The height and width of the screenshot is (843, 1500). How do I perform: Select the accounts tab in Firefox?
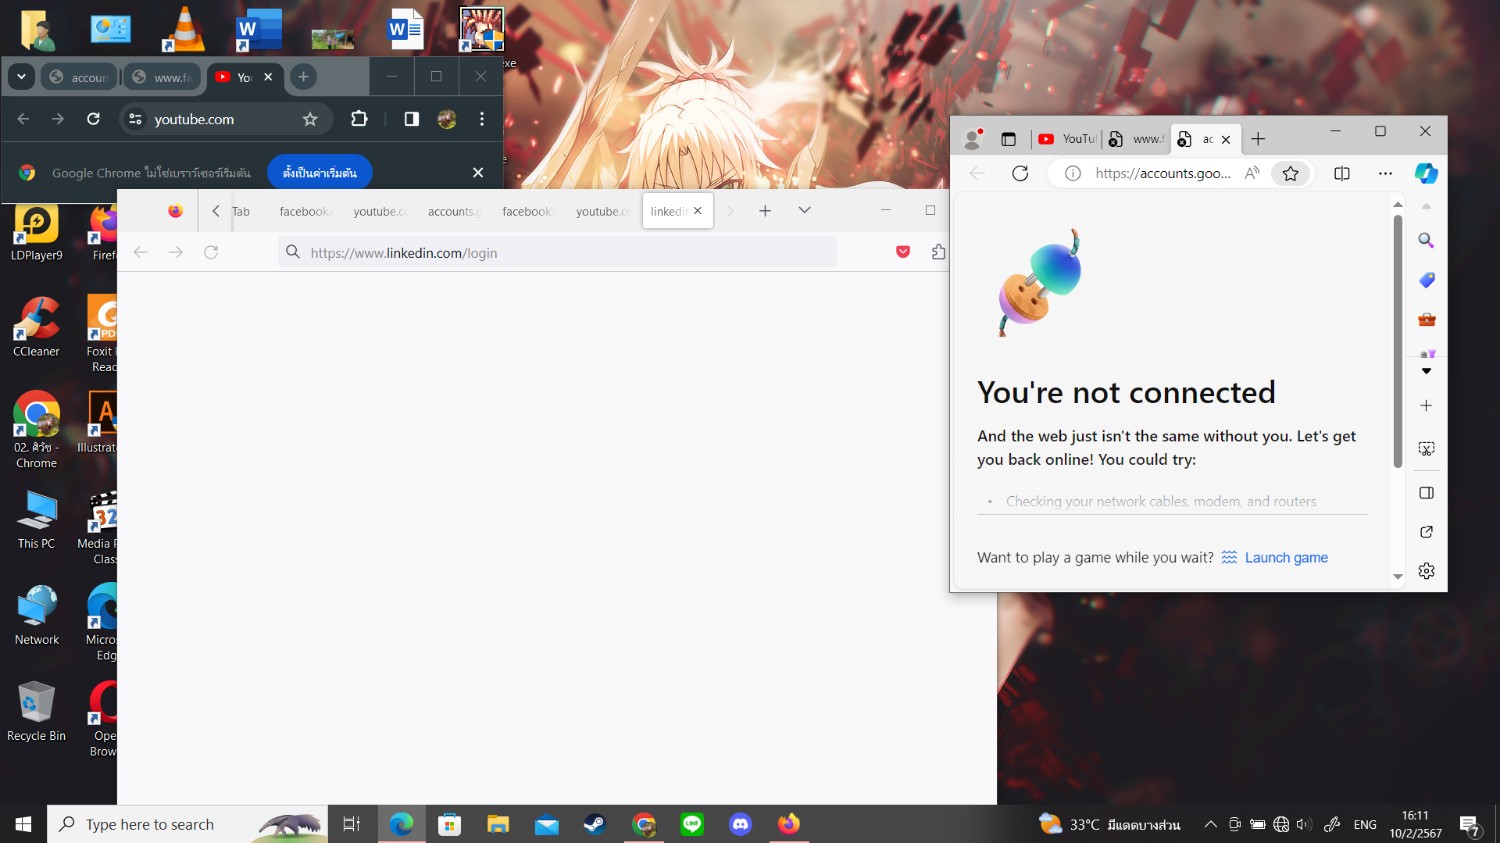pos(454,211)
